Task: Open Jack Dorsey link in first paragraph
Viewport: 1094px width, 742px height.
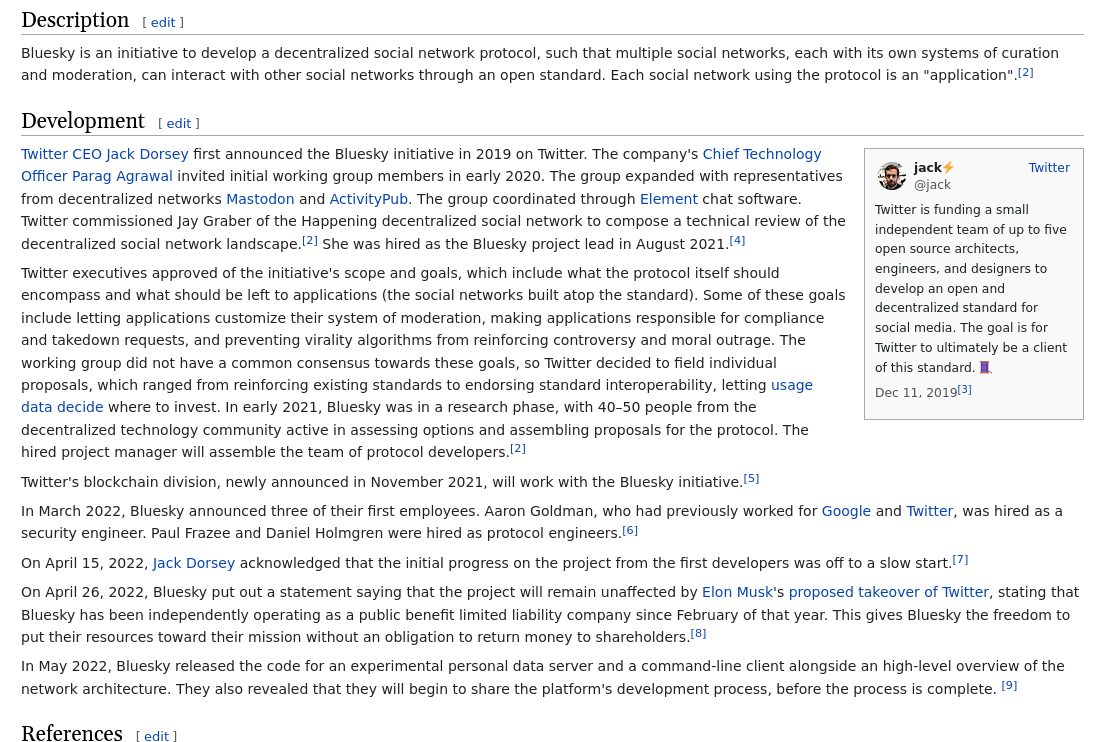Action: tap(147, 154)
